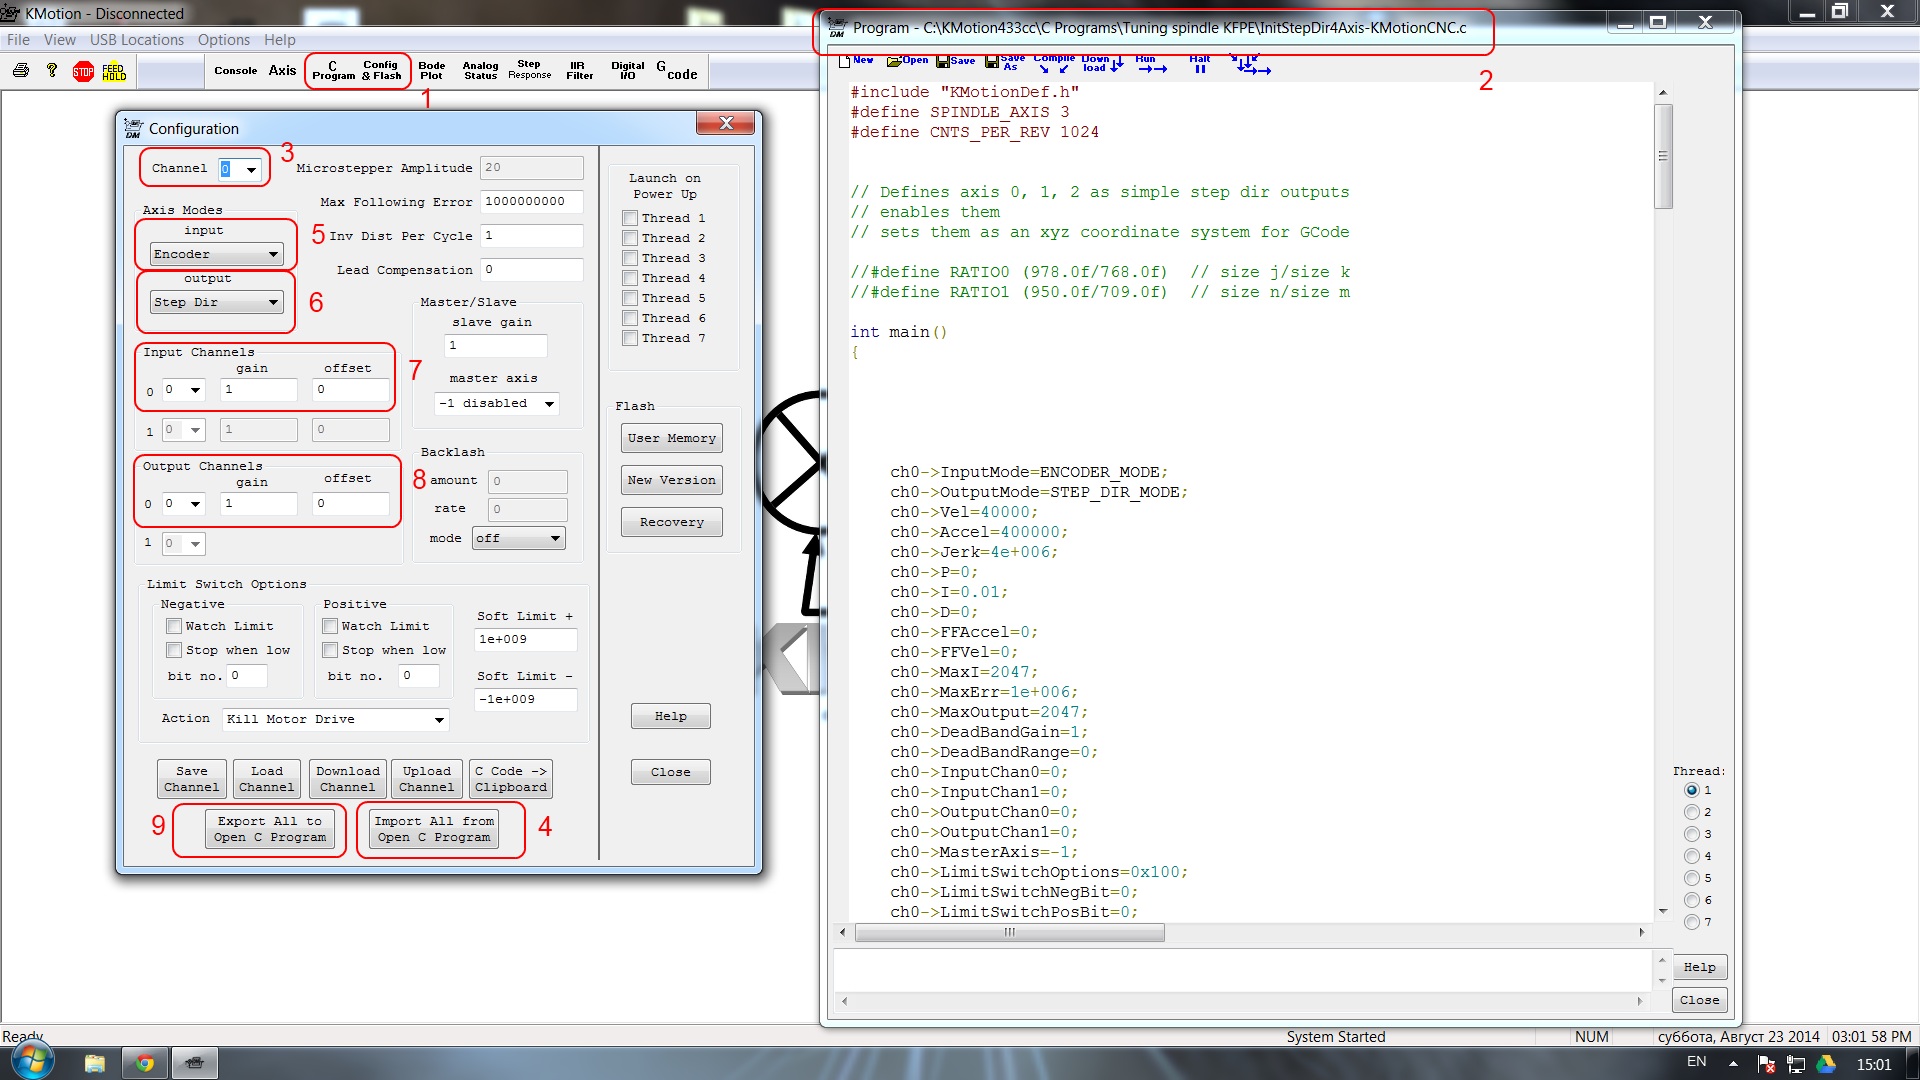Open the Axis input mode Encoder dropdown
Image resolution: width=1920 pixels, height=1080 pixels.
tap(216, 254)
